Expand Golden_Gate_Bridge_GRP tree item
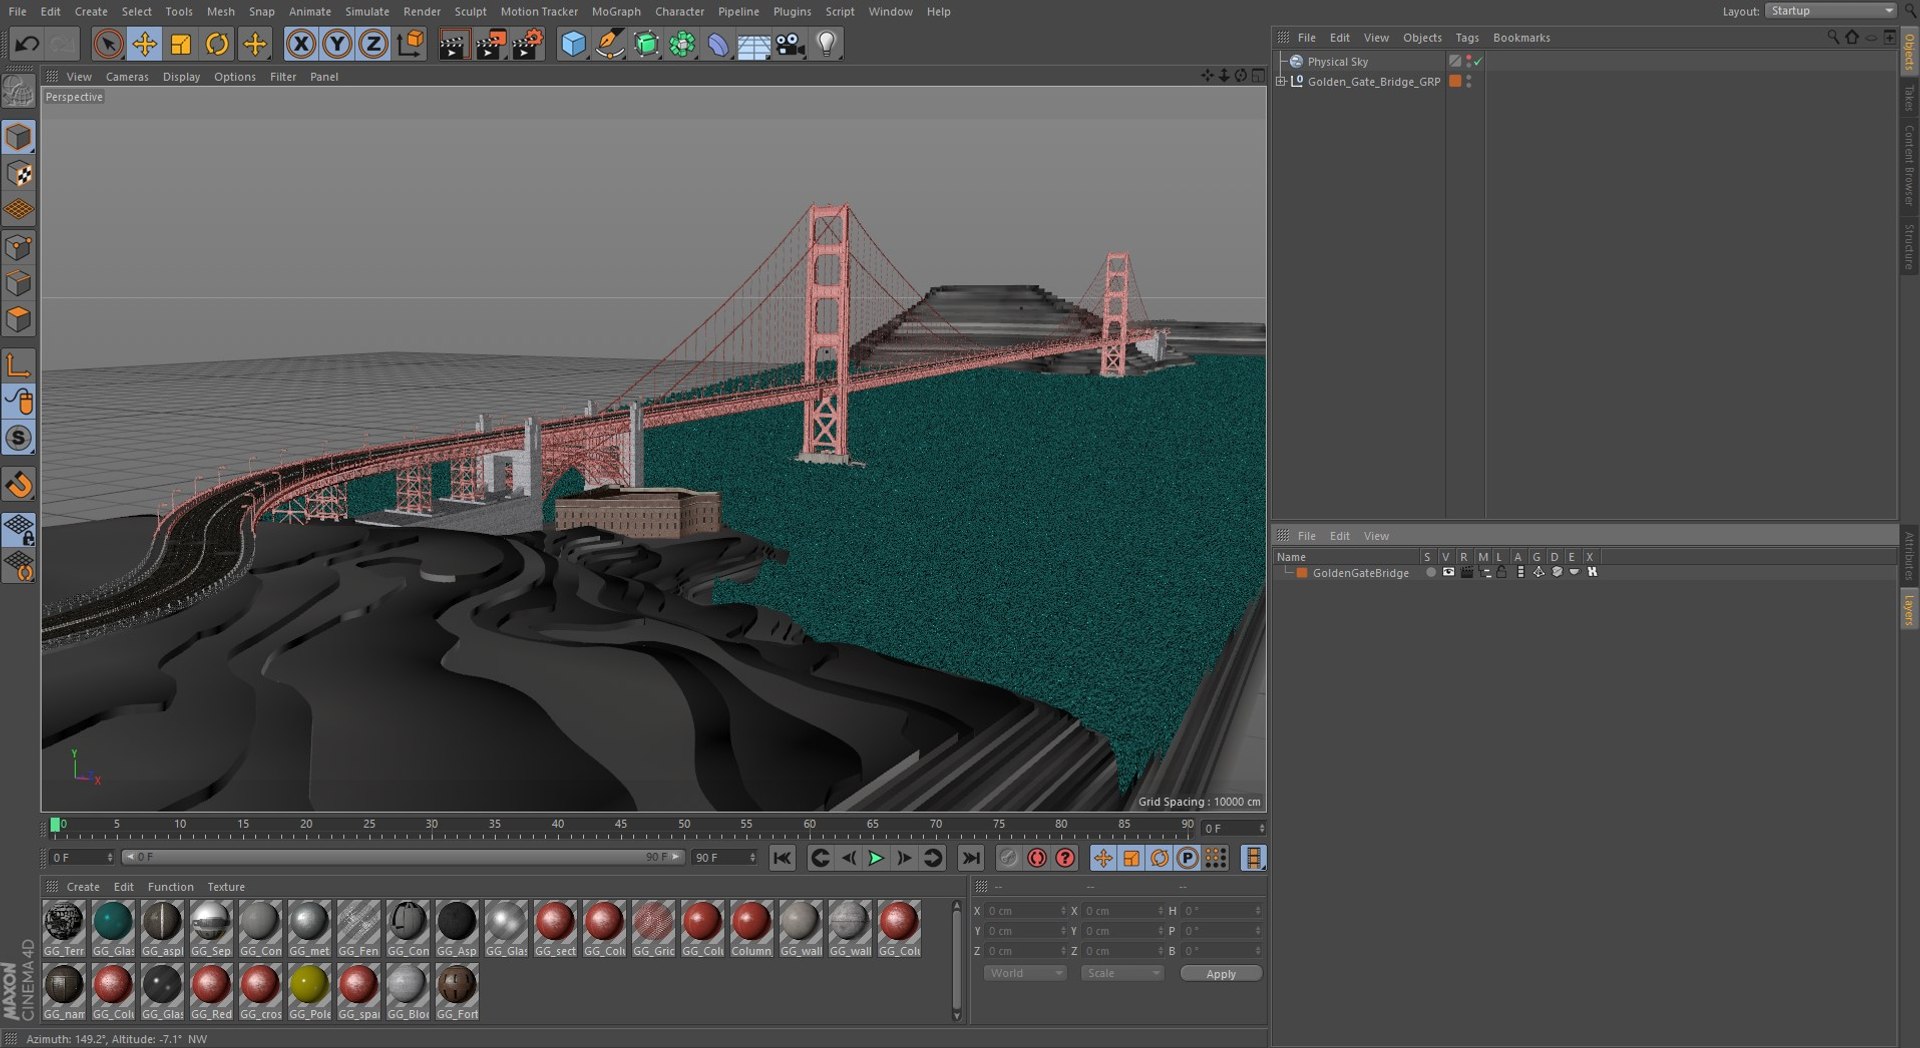1920x1048 pixels. coord(1281,82)
